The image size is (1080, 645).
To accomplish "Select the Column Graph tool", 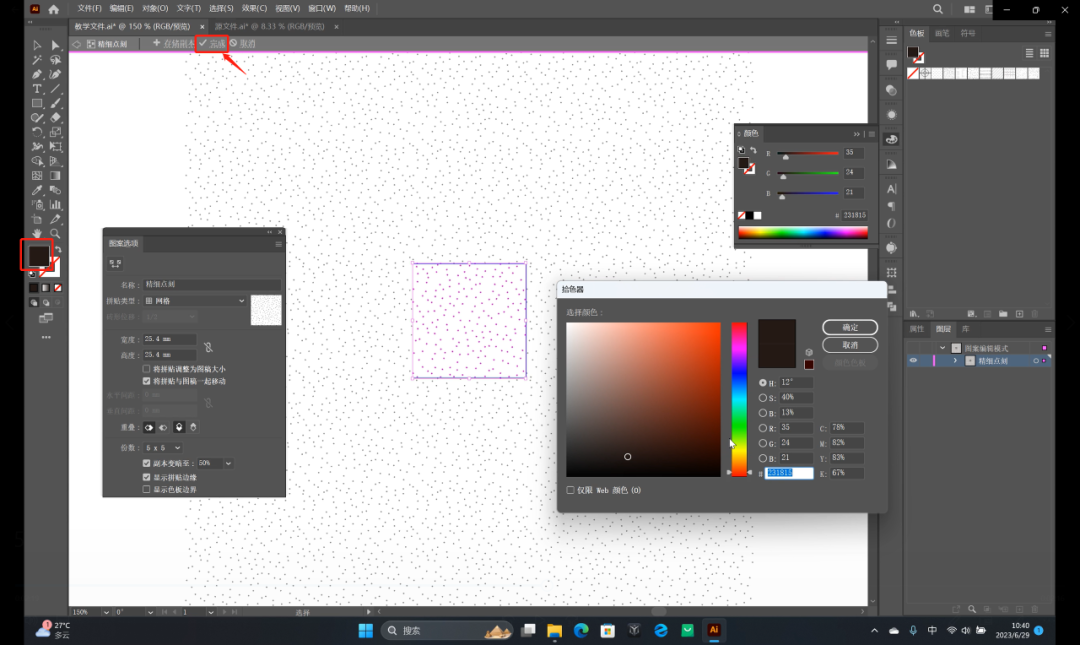I will pyautogui.click(x=55, y=205).
